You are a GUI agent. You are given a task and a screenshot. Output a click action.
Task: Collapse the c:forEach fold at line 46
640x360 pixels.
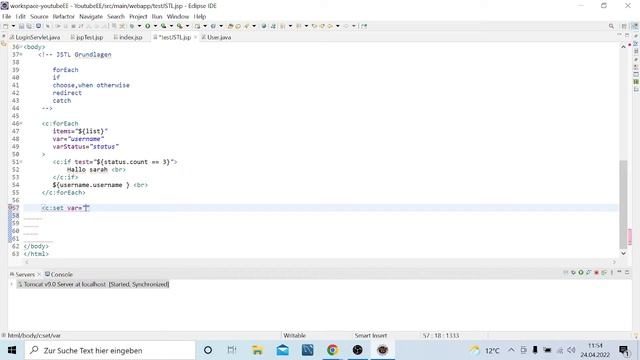click(21, 124)
